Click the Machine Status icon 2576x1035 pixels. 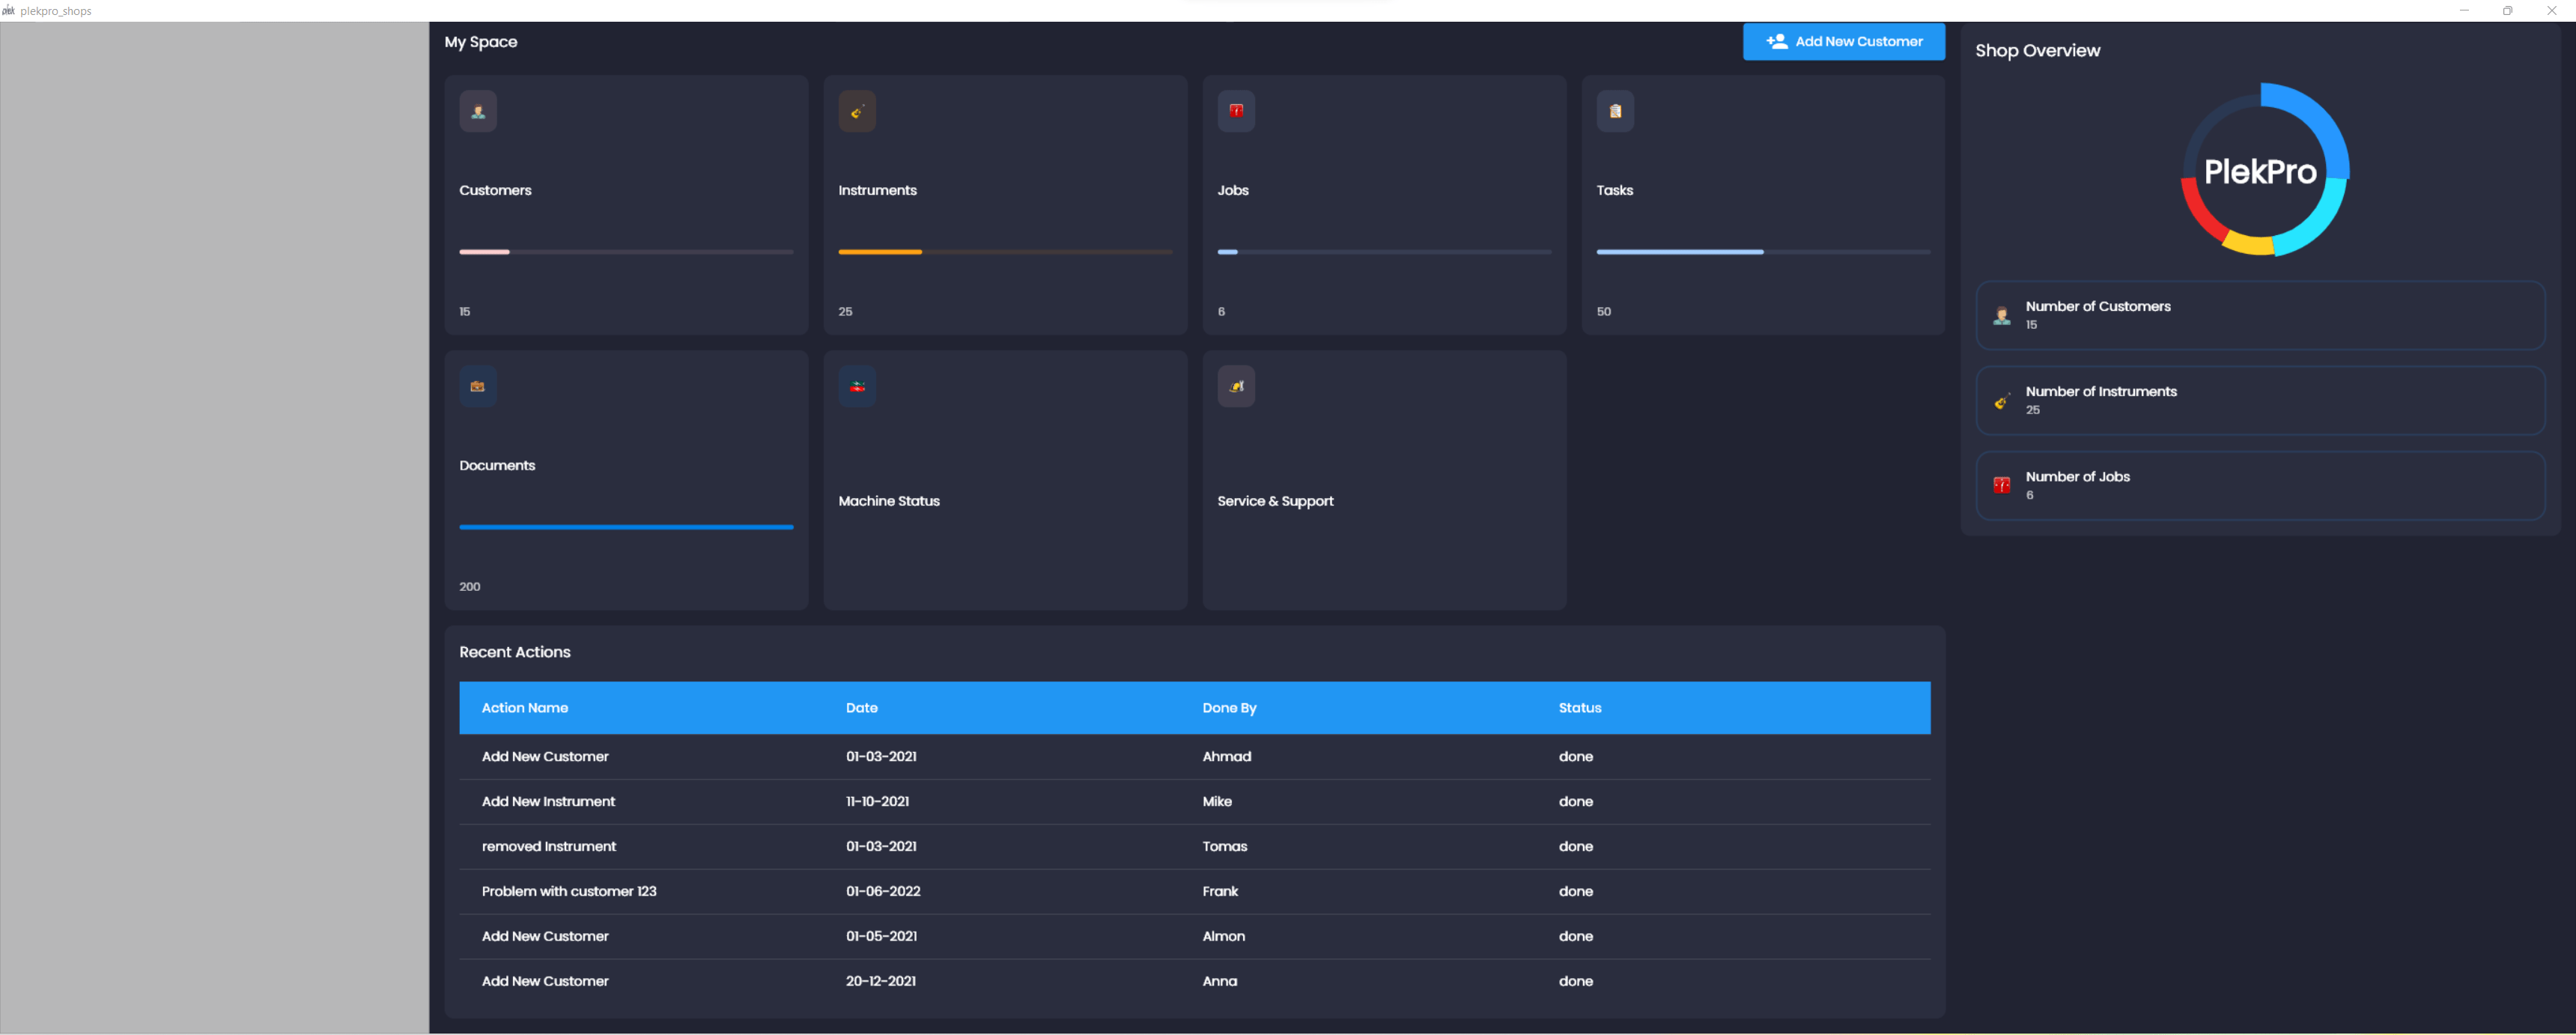point(857,386)
